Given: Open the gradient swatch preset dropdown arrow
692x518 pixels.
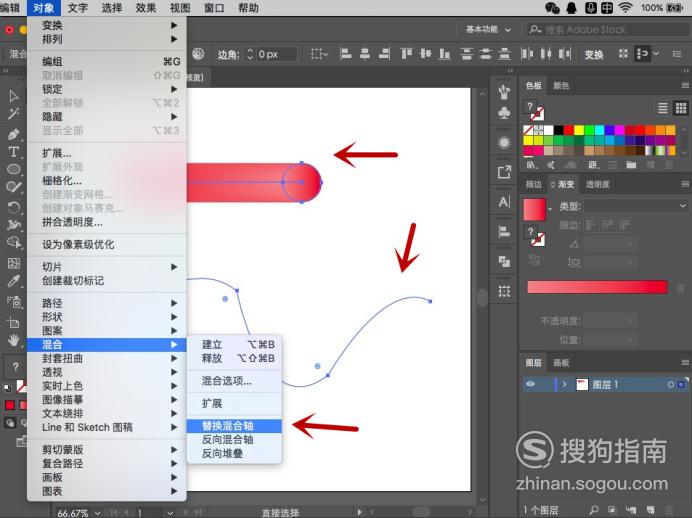Looking at the screenshot, I should coord(550,209).
